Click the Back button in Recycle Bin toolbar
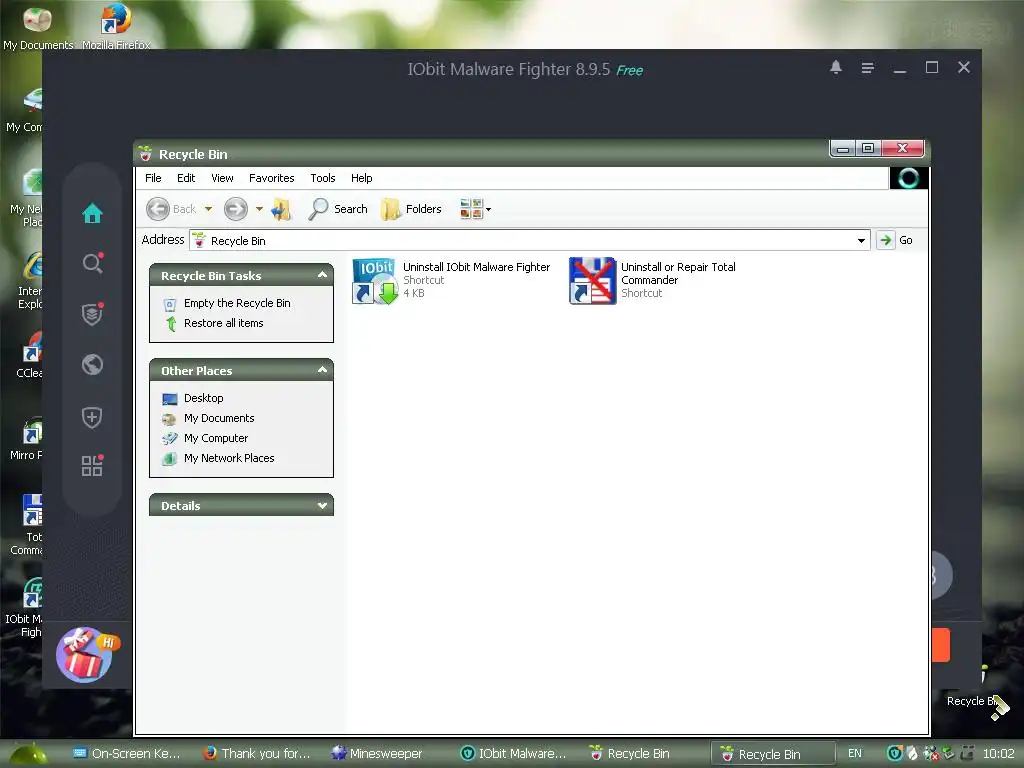 171,209
